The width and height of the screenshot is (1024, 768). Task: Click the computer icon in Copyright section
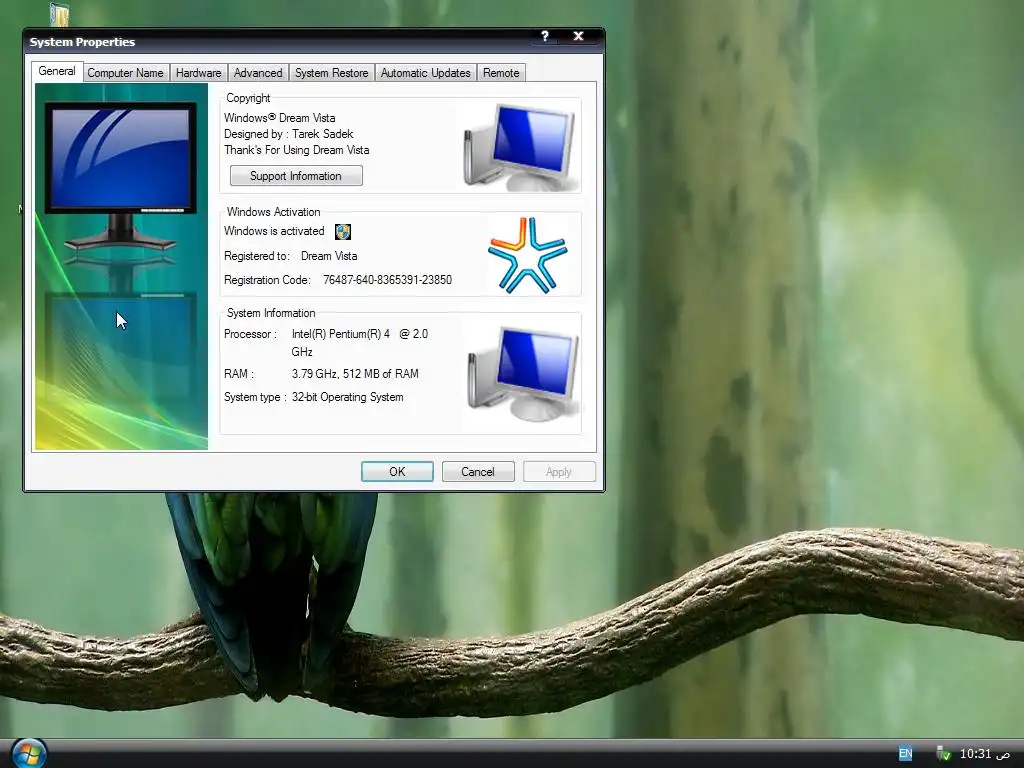(x=520, y=147)
